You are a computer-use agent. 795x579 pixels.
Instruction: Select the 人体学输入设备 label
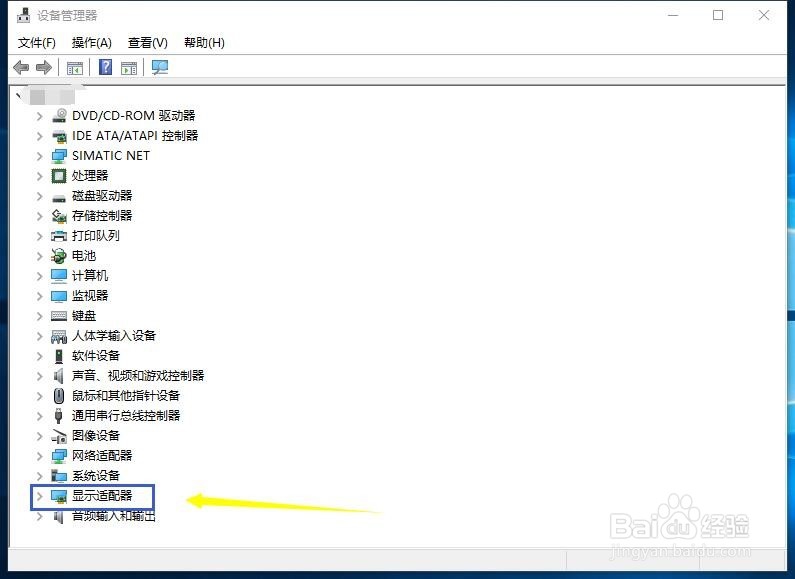114,336
